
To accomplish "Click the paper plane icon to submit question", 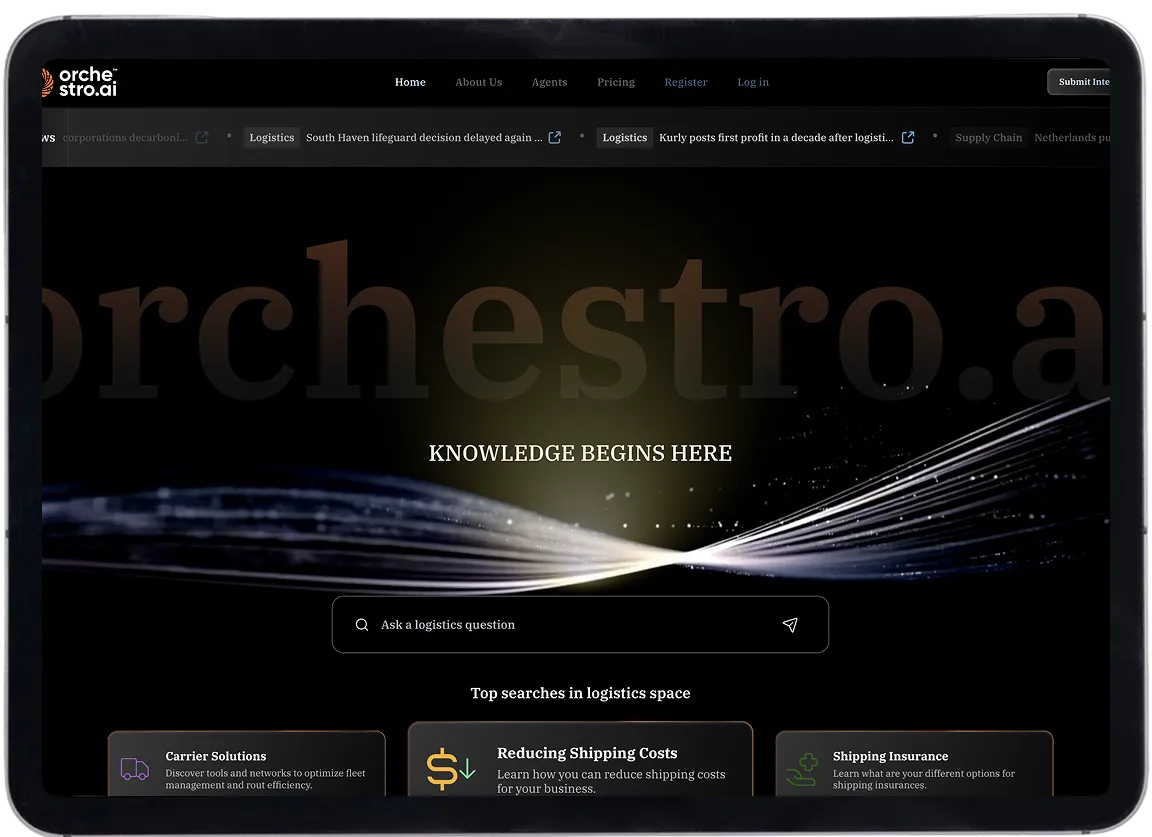I will pos(790,624).
